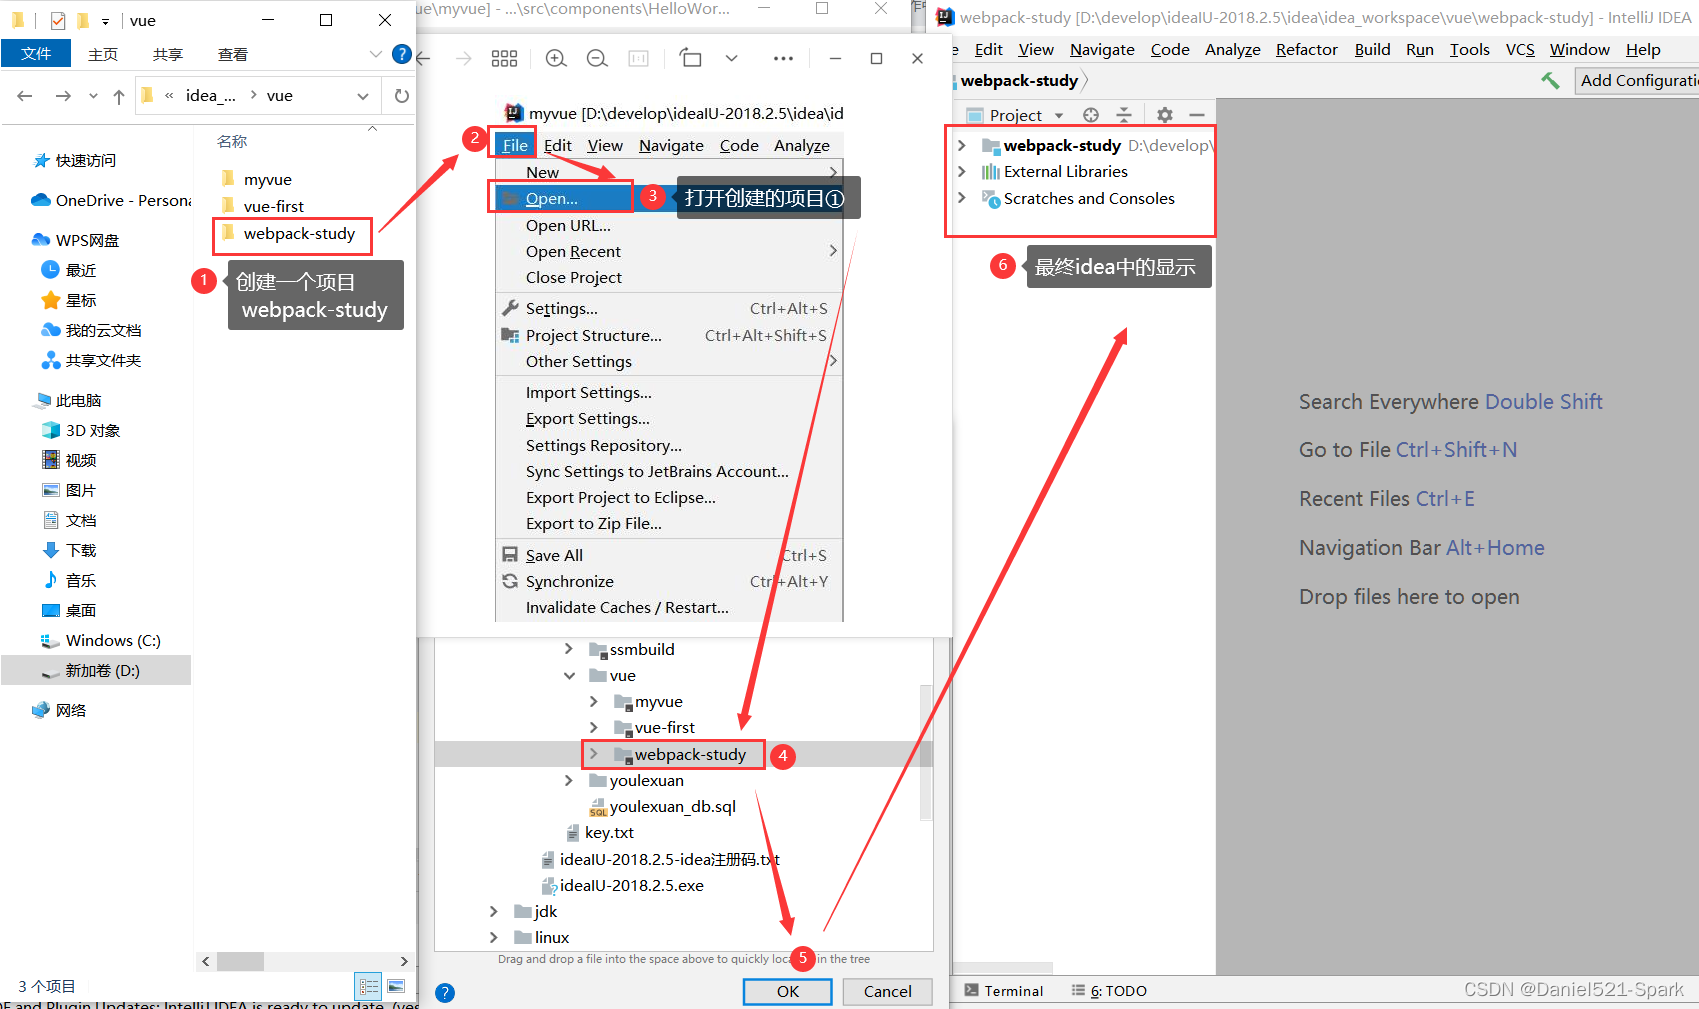Expand the jdk folder in file chooser
This screenshot has width=1699, height=1009.
pyautogui.click(x=494, y=911)
